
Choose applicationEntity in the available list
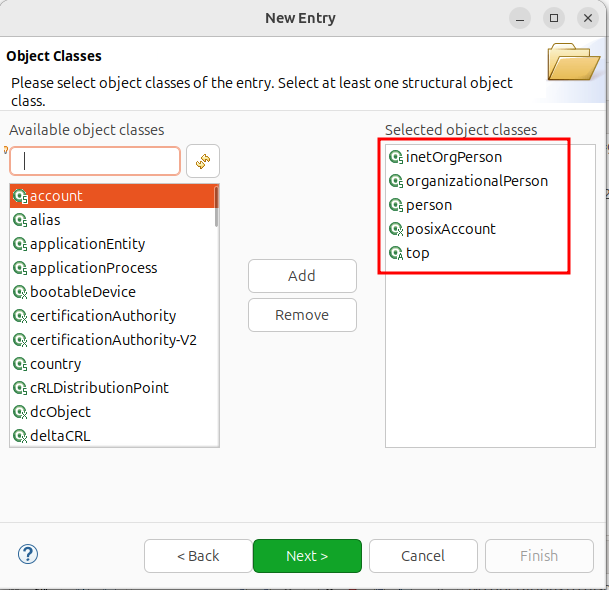click(87, 244)
